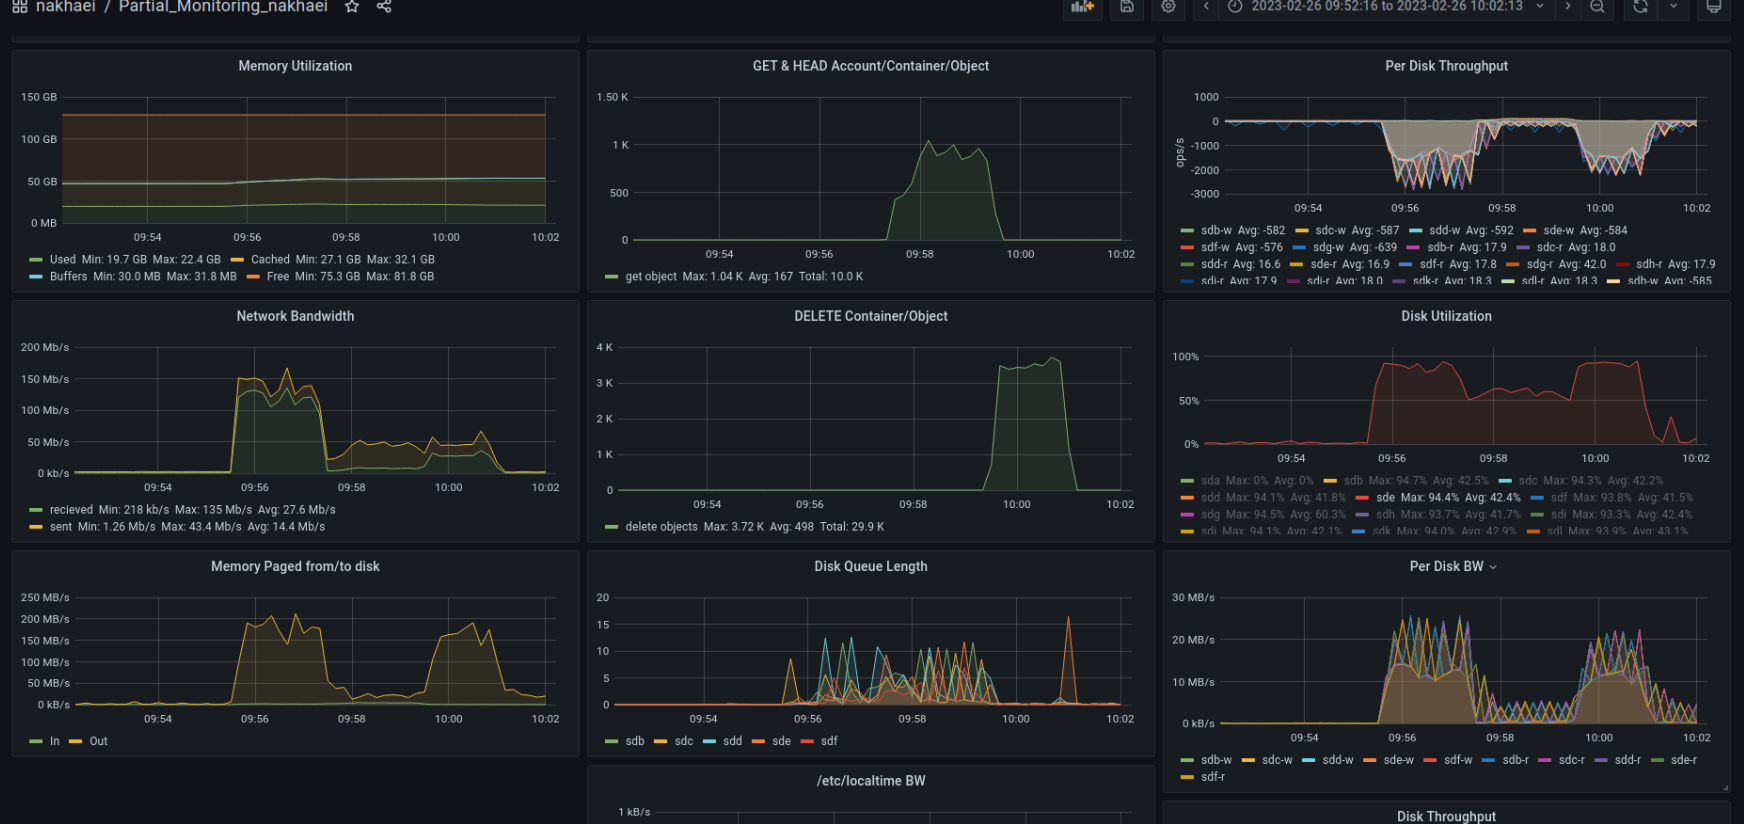Save the dashboard with the save icon
The width and height of the screenshot is (1744, 824).
click(1127, 7)
